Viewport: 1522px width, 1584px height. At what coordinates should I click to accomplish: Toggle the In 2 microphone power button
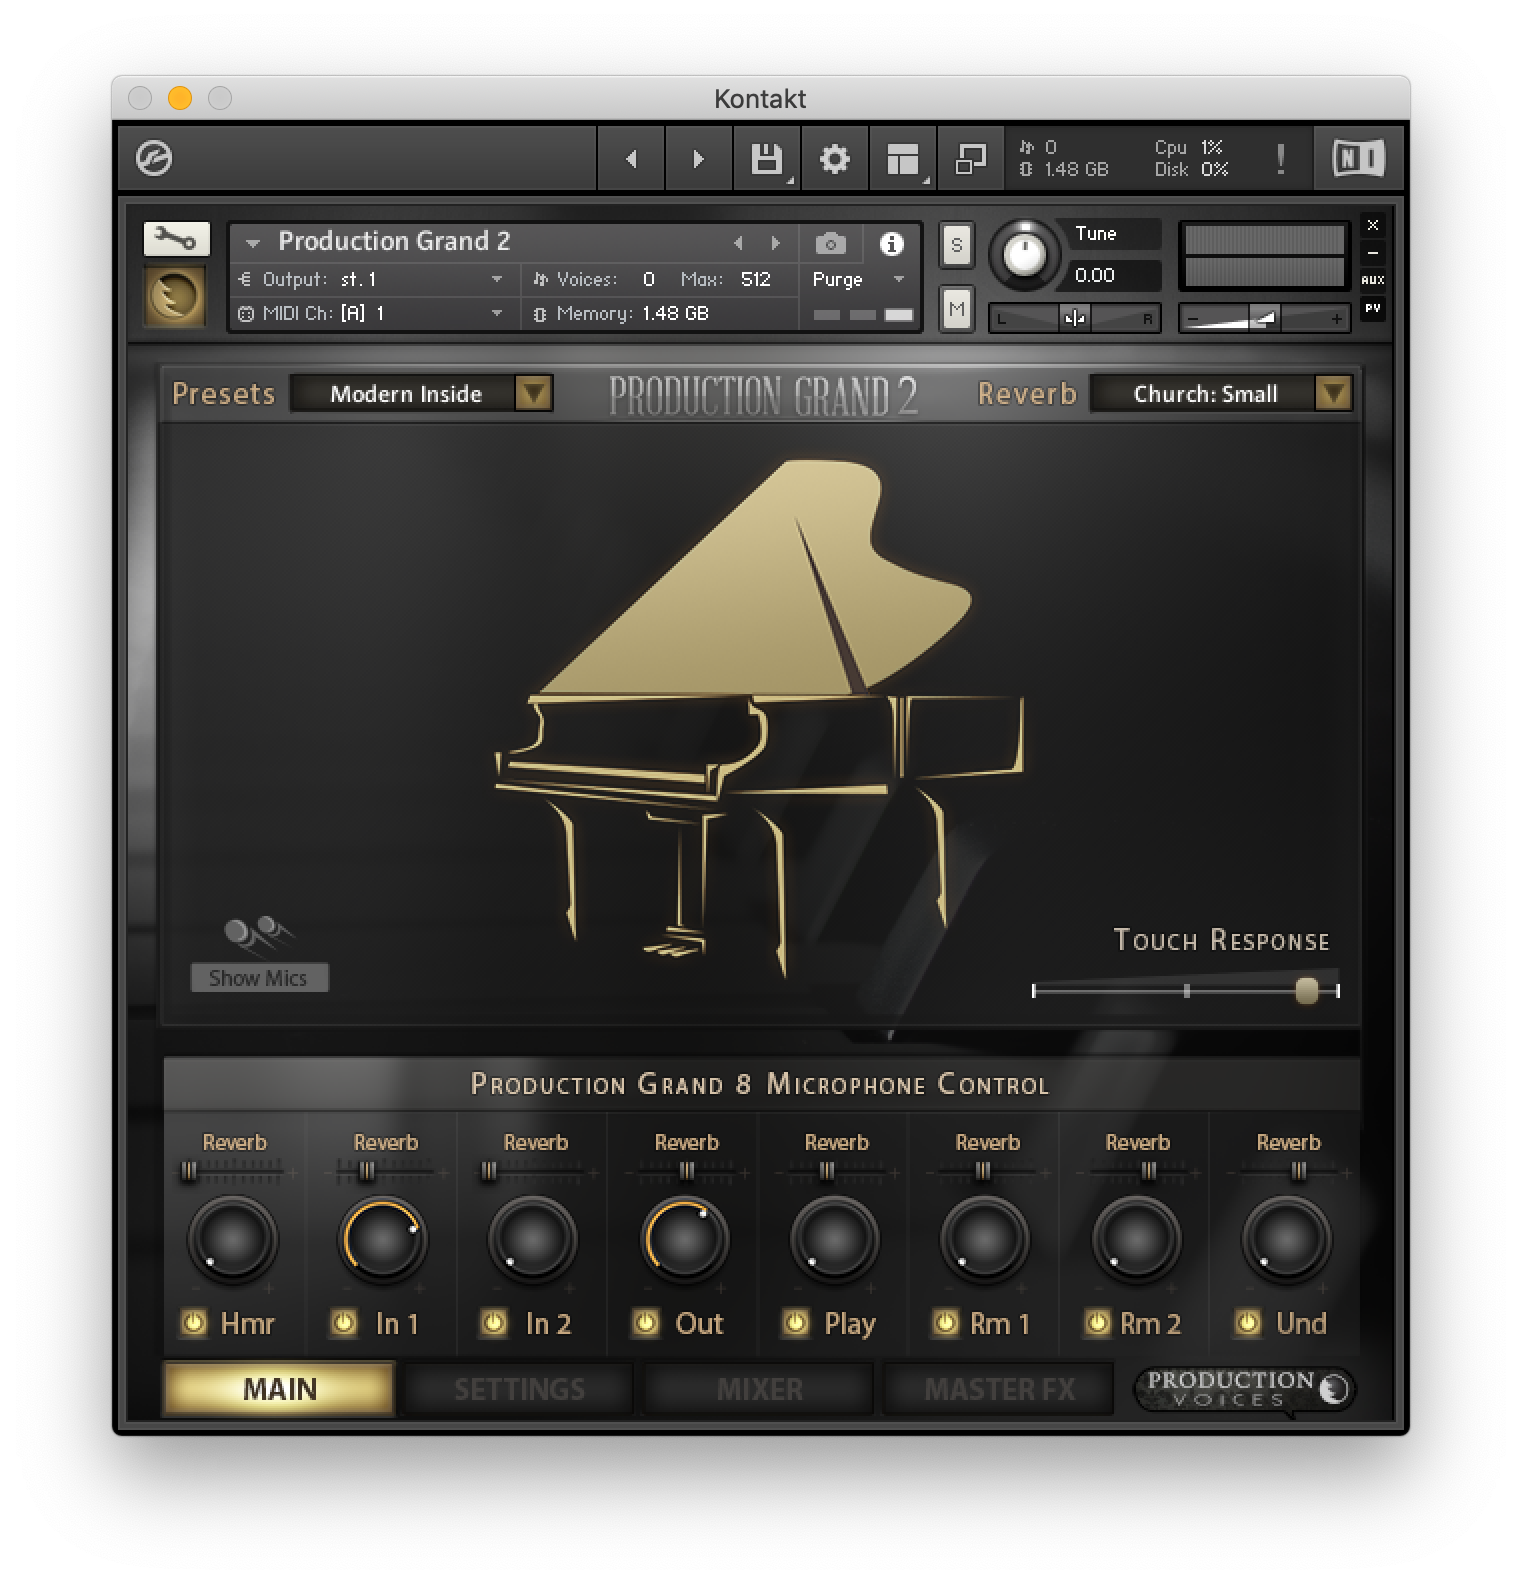494,1323
